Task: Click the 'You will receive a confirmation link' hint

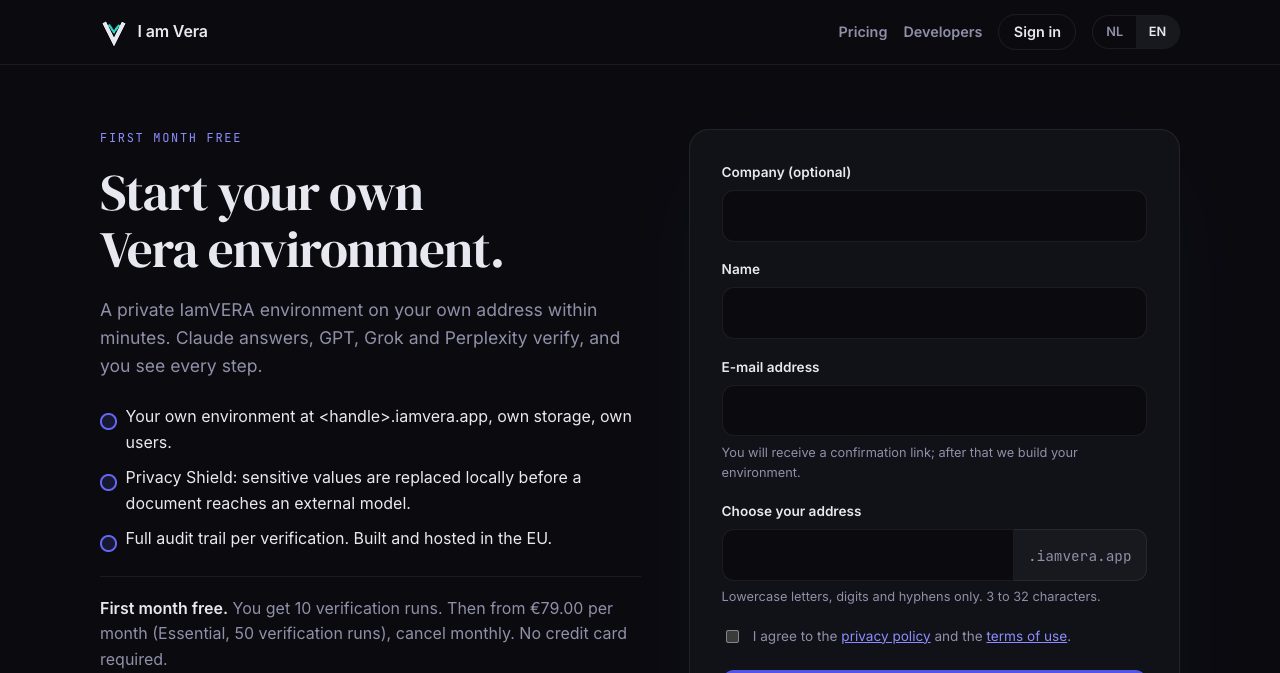Action: point(900,462)
